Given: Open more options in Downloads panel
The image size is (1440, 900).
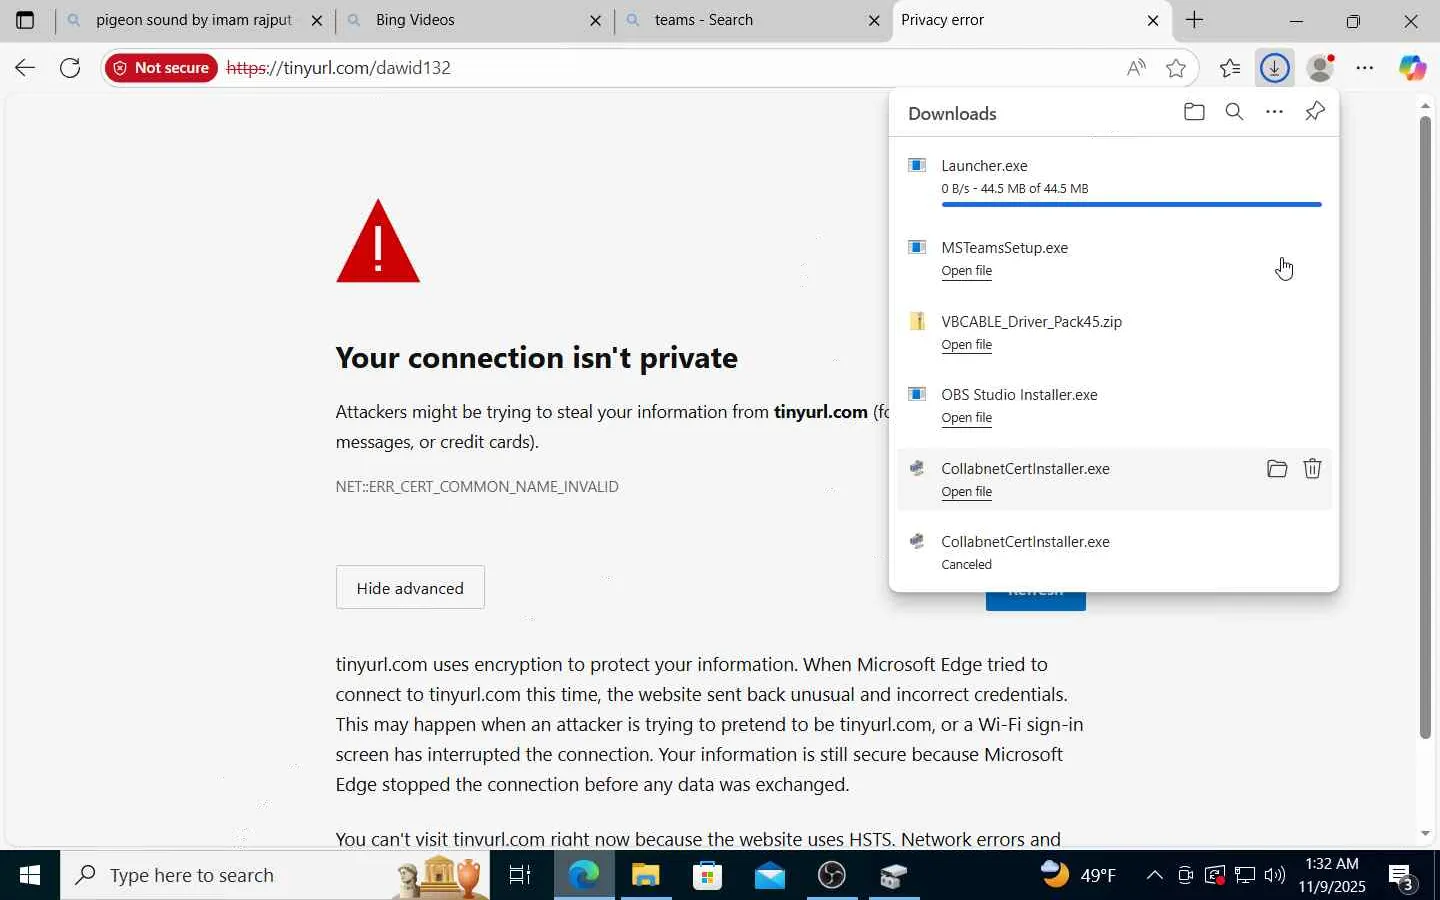Looking at the screenshot, I should pyautogui.click(x=1274, y=112).
